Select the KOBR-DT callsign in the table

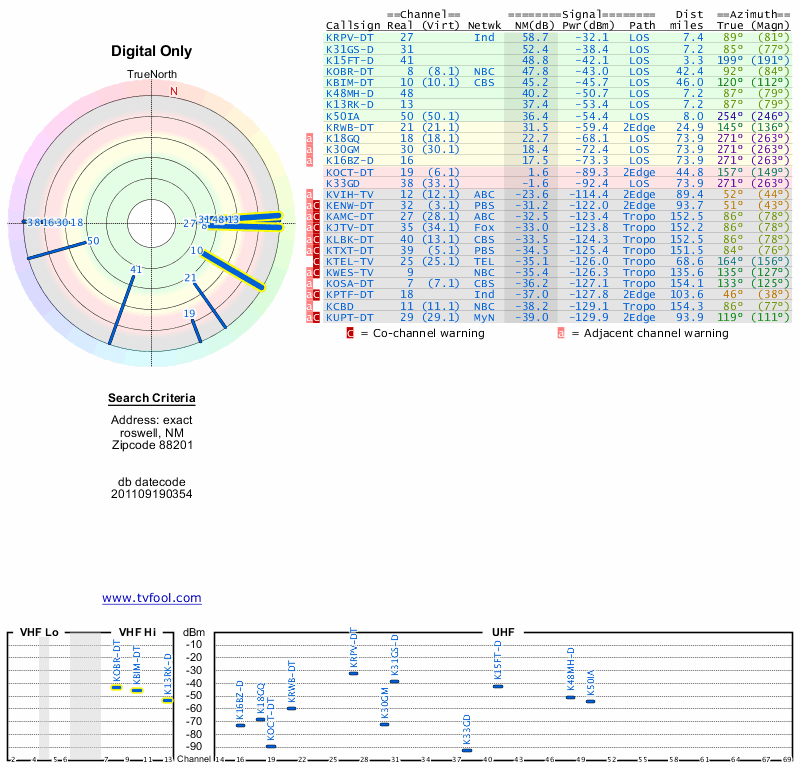click(349, 71)
